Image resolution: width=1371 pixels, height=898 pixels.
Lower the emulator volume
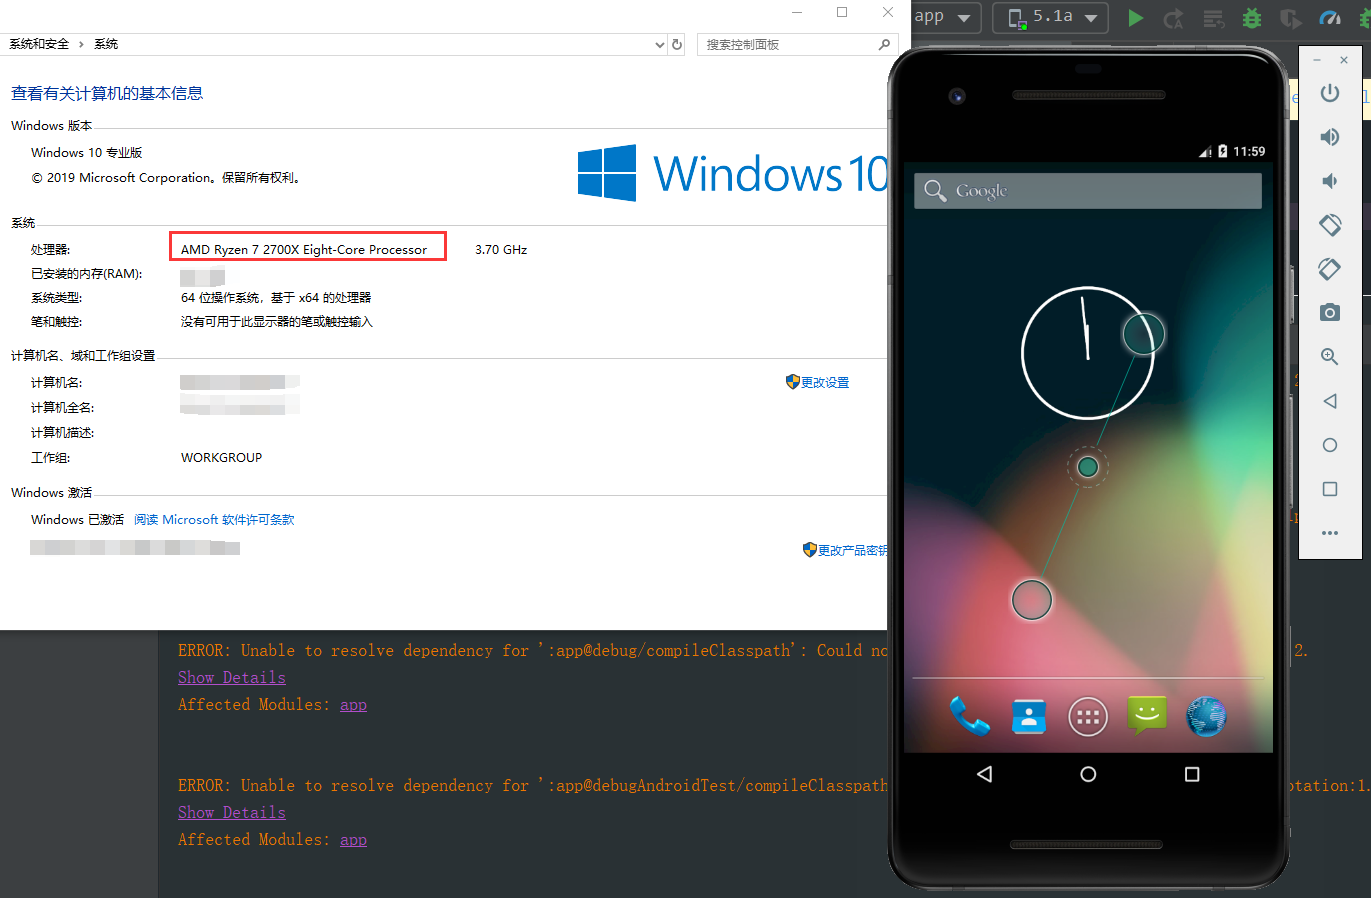point(1329,181)
